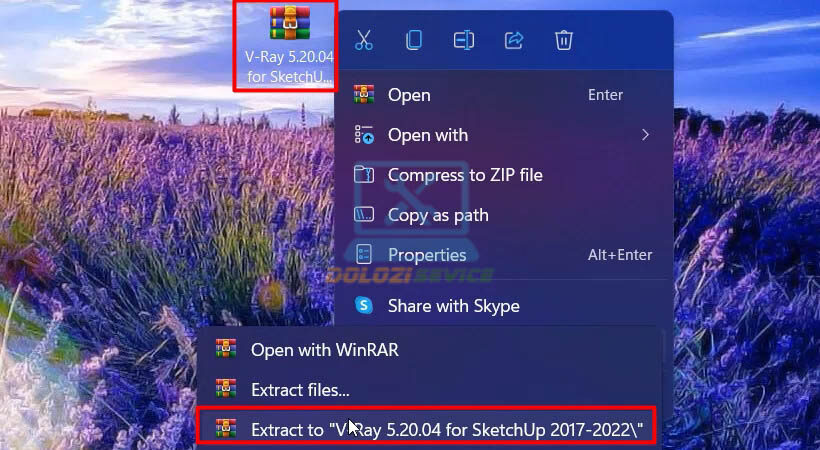Click the Share arrow icon
The height and width of the screenshot is (450, 820).
[514, 41]
